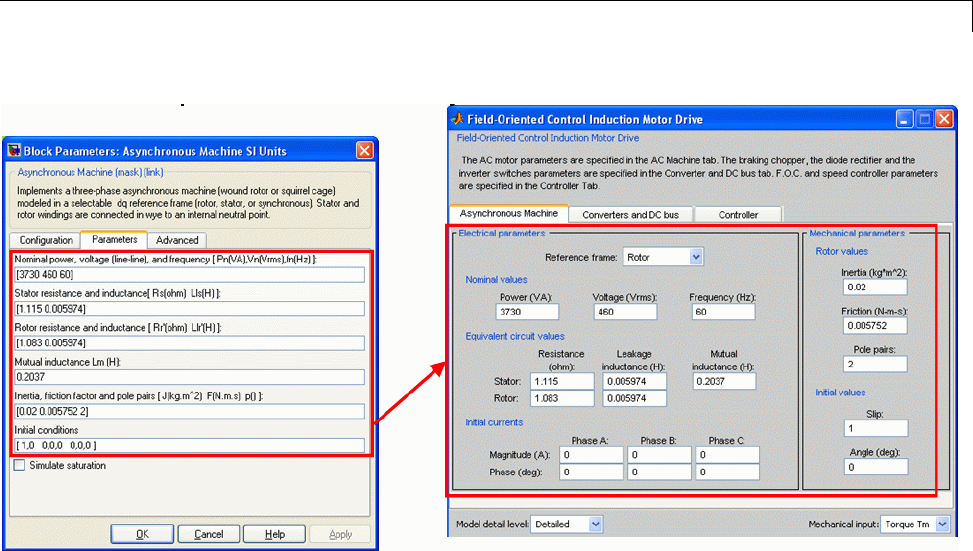Image resolution: width=973 pixels, height=551 pixels.
Task: Click the Asynchronous Machine (mask) (link) text
Action: pos(90,172)
